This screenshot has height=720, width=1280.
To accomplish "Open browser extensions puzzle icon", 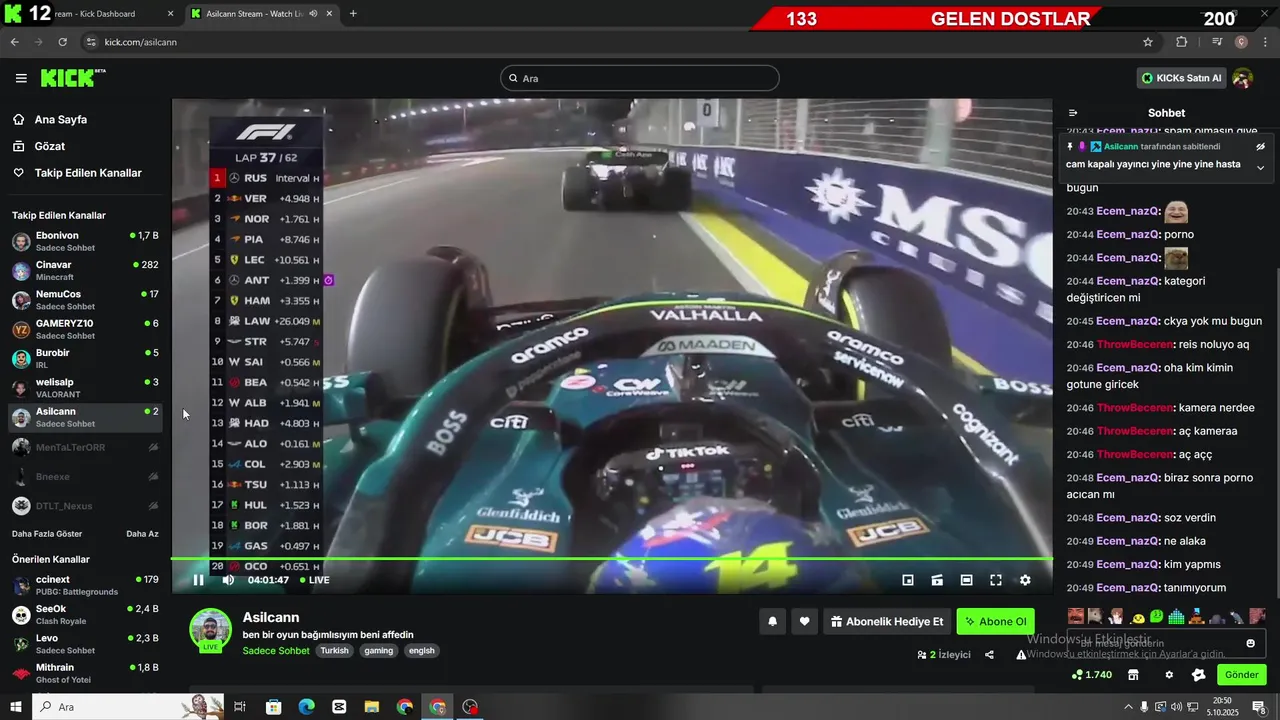I will 1182,42.
